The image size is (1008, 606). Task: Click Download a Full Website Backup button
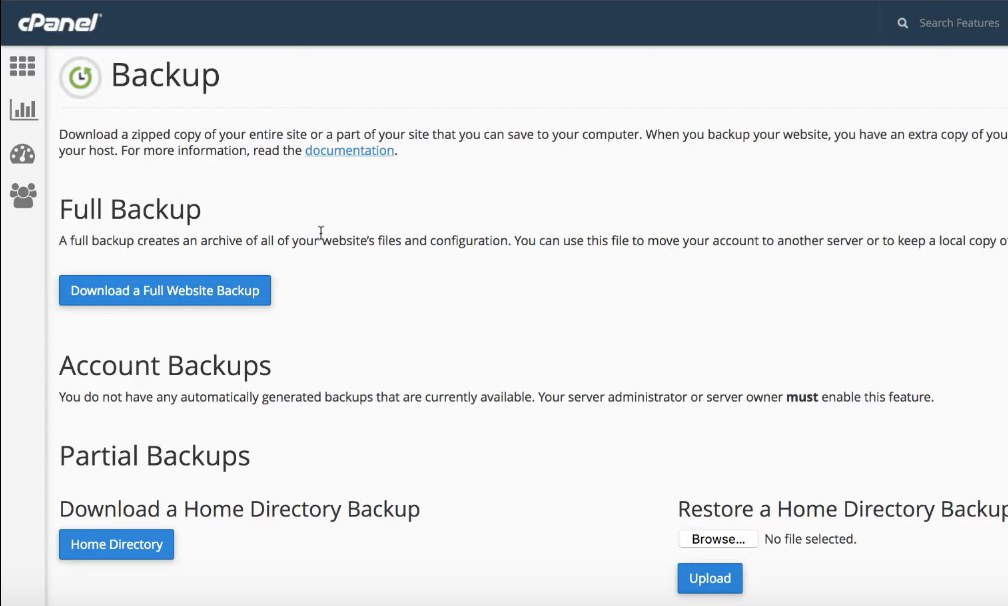[x=165, y=290]
